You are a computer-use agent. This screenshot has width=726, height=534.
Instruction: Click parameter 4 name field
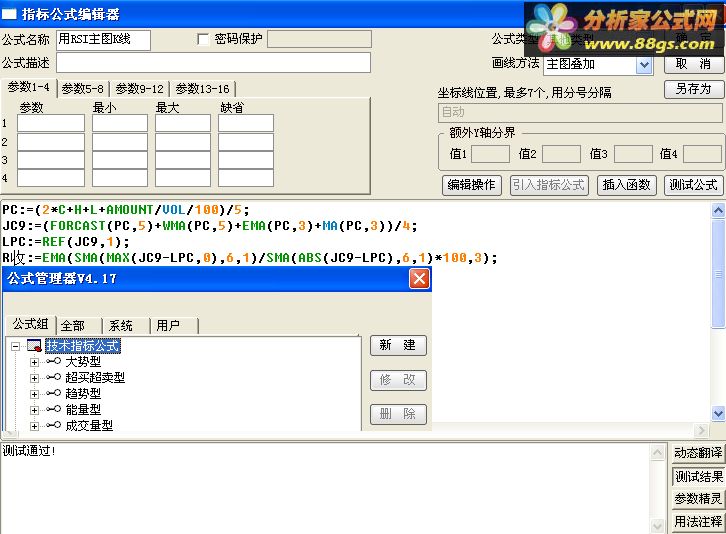pos(51,178)
